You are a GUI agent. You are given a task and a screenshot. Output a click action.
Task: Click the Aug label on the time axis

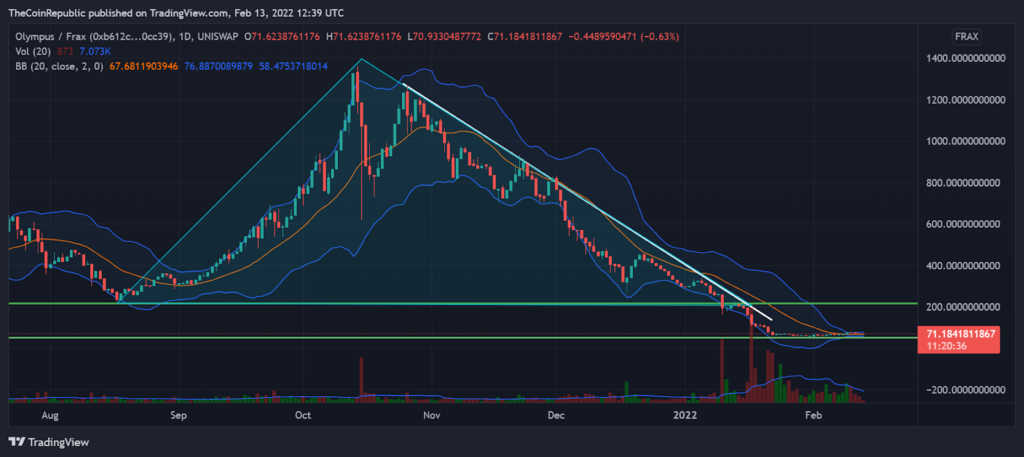pyautogui.click(x=52, y=415)
